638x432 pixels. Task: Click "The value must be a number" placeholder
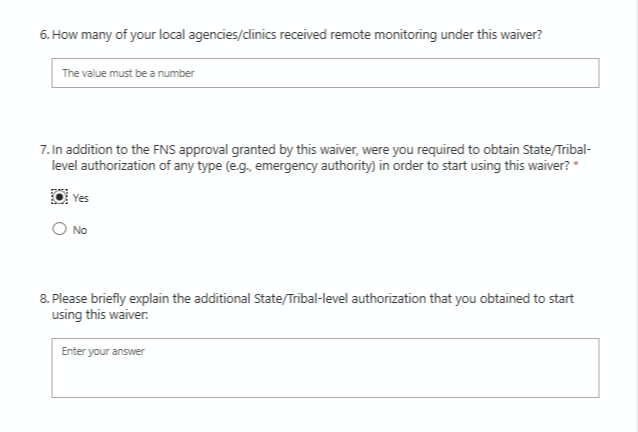pos(127,73)
